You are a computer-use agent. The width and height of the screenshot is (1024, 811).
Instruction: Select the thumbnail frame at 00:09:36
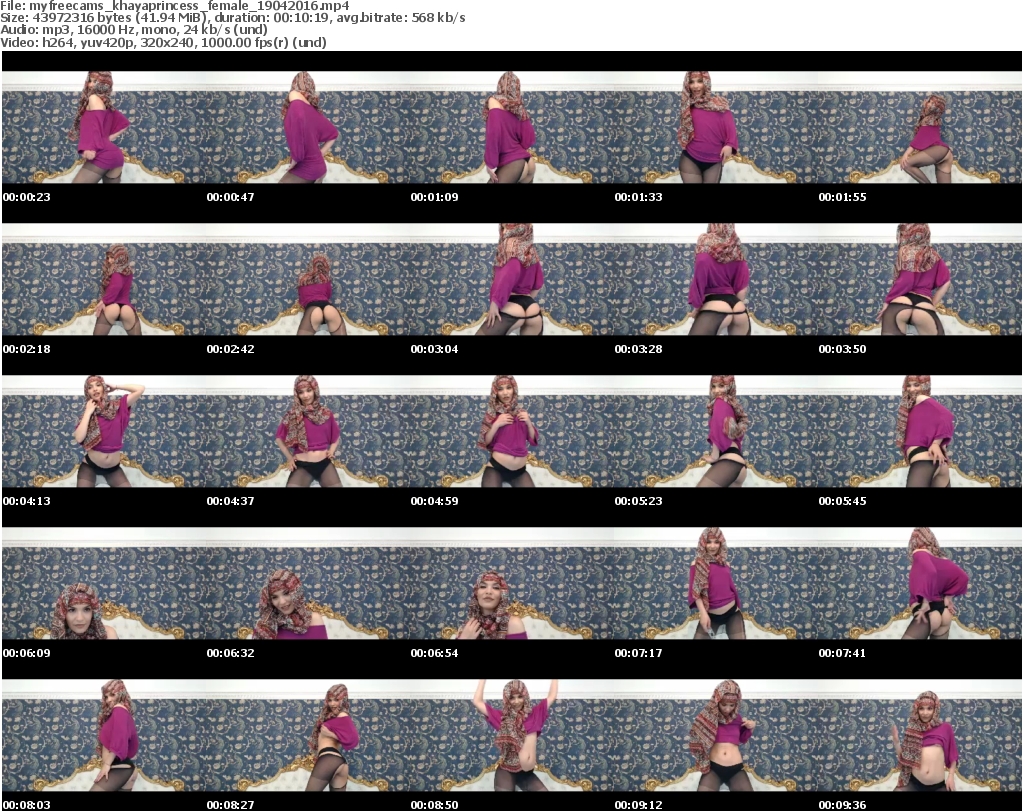pyautogui.click(x=920, y=735)
